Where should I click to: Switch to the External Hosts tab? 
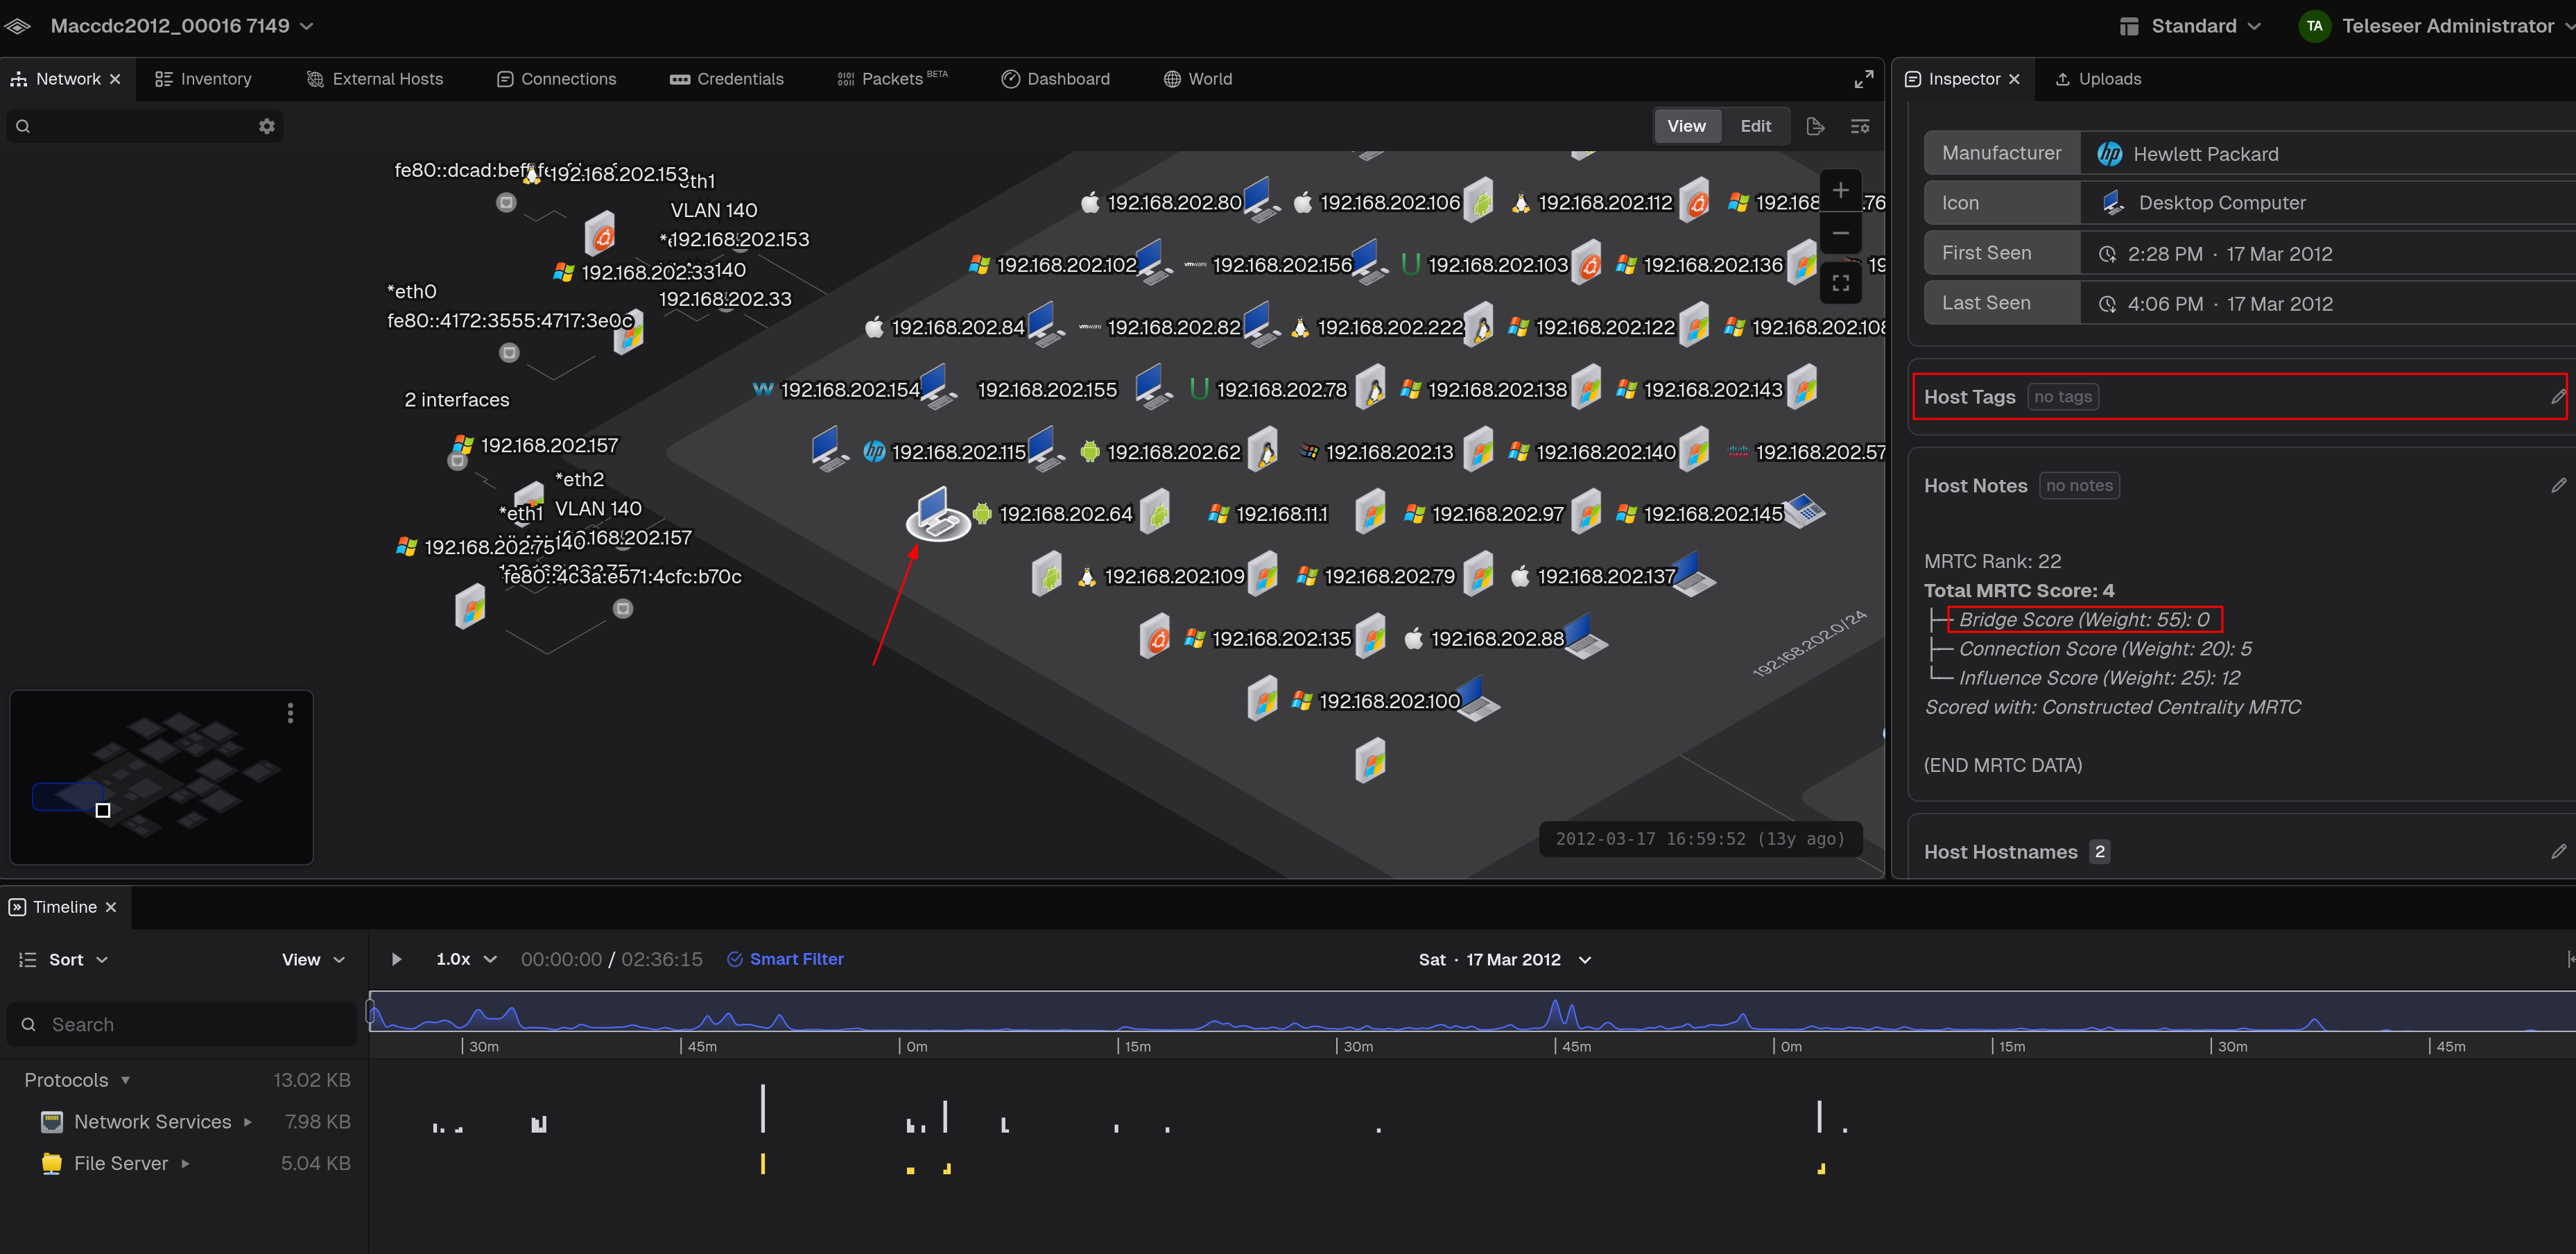coord(375,79)
